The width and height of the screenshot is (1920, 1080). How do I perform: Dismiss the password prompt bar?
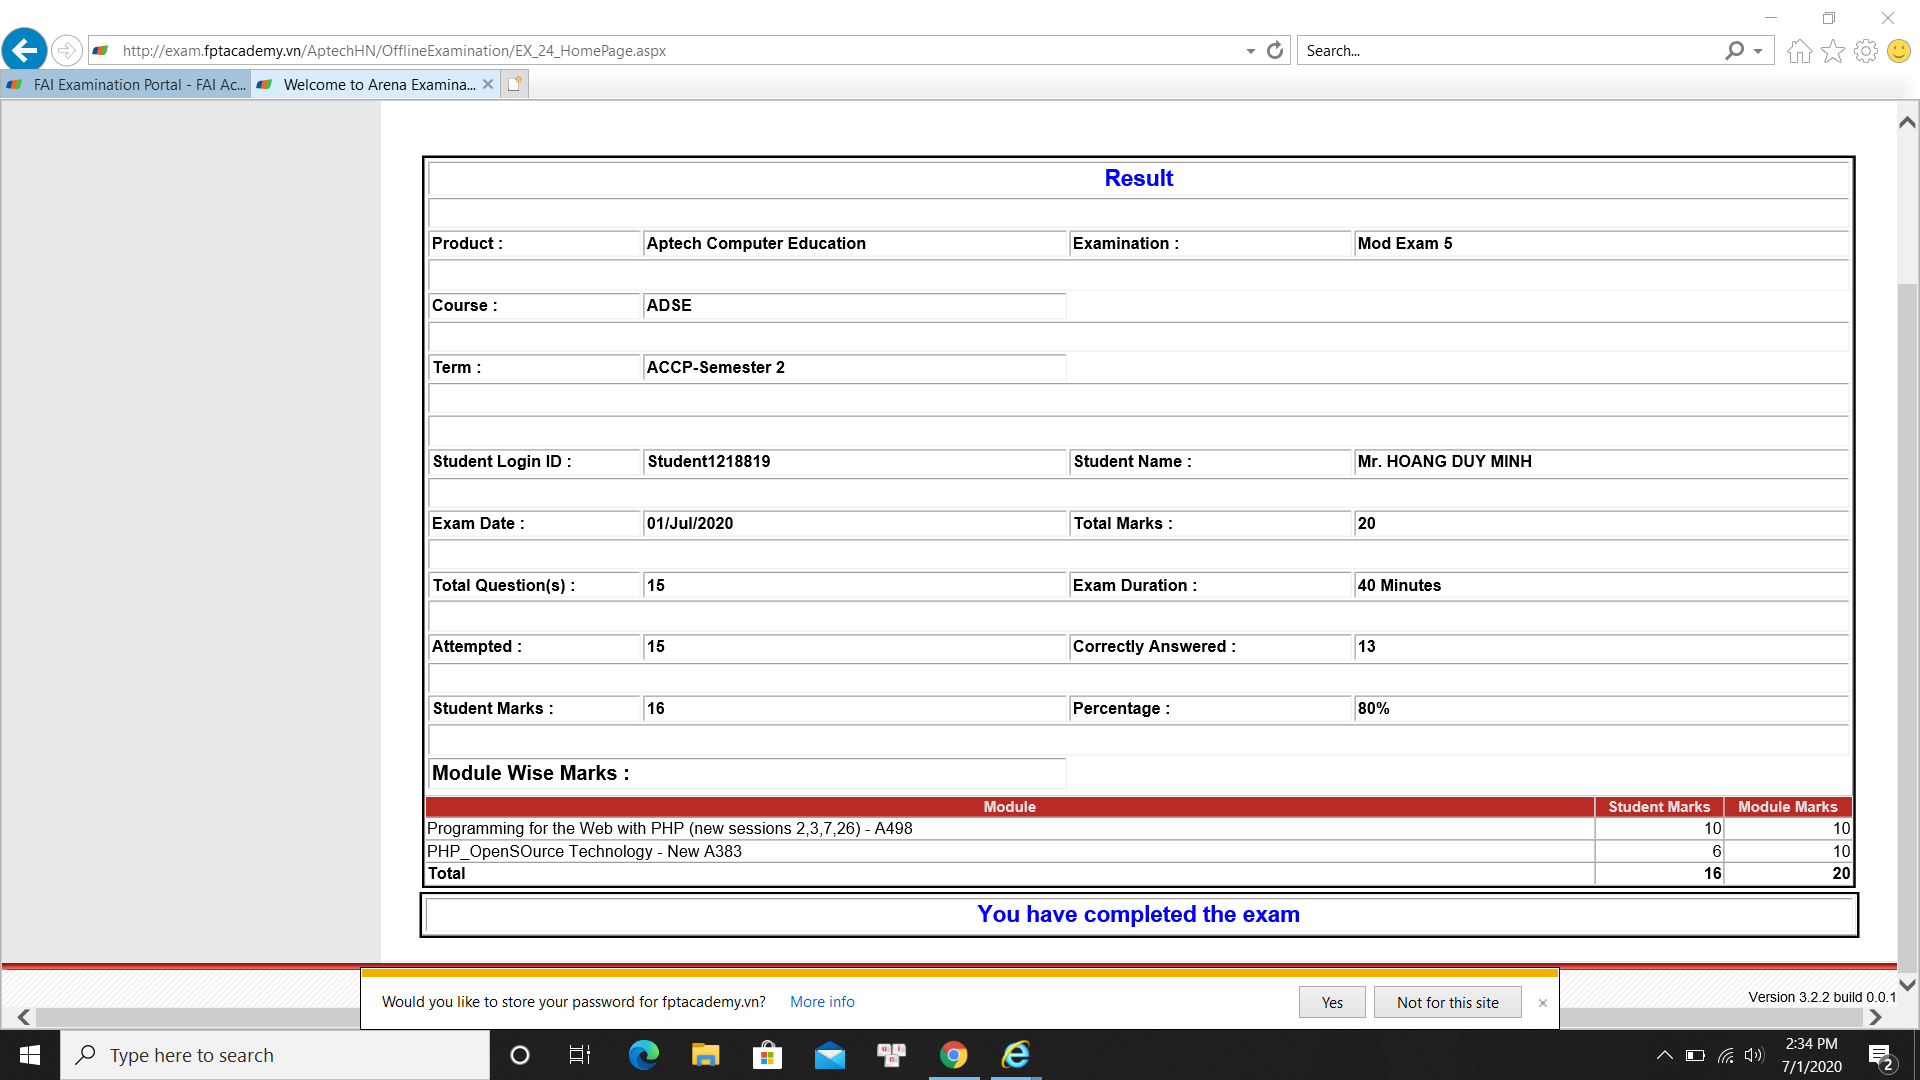point(1542,1003)
